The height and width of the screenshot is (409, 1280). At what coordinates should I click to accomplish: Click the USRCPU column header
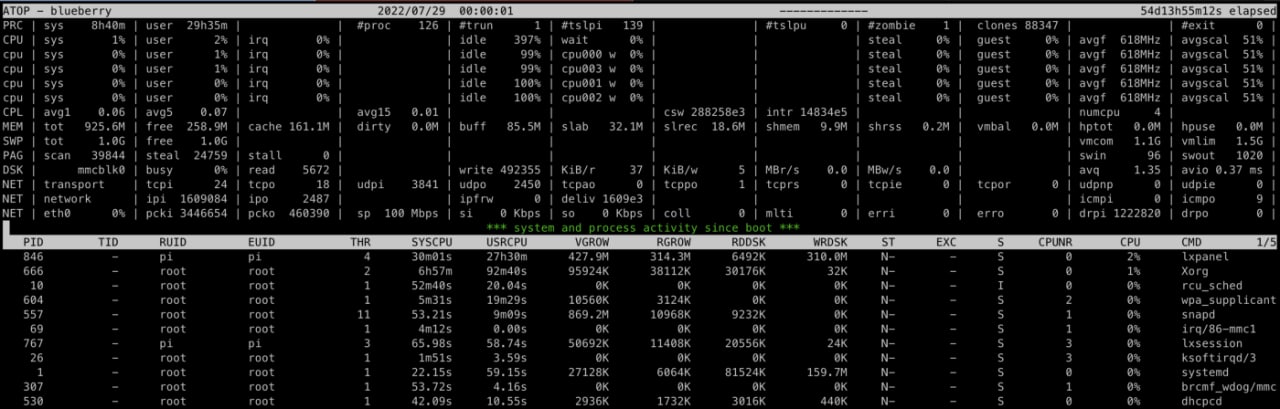(x=507, y=242)
